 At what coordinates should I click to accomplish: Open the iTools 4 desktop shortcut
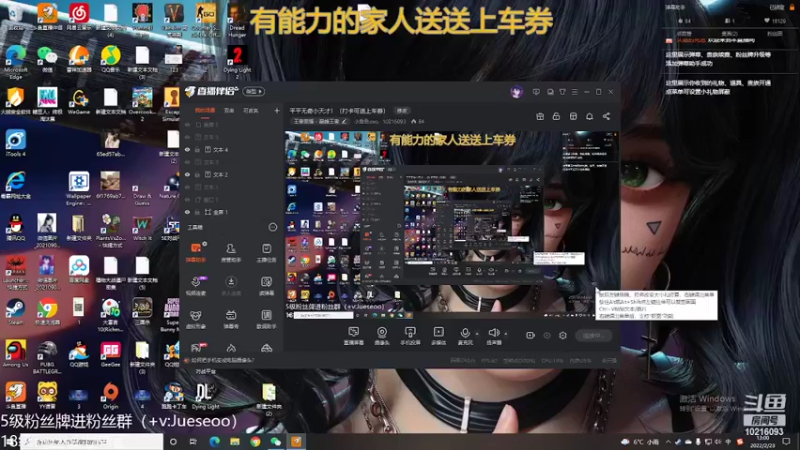15,143
